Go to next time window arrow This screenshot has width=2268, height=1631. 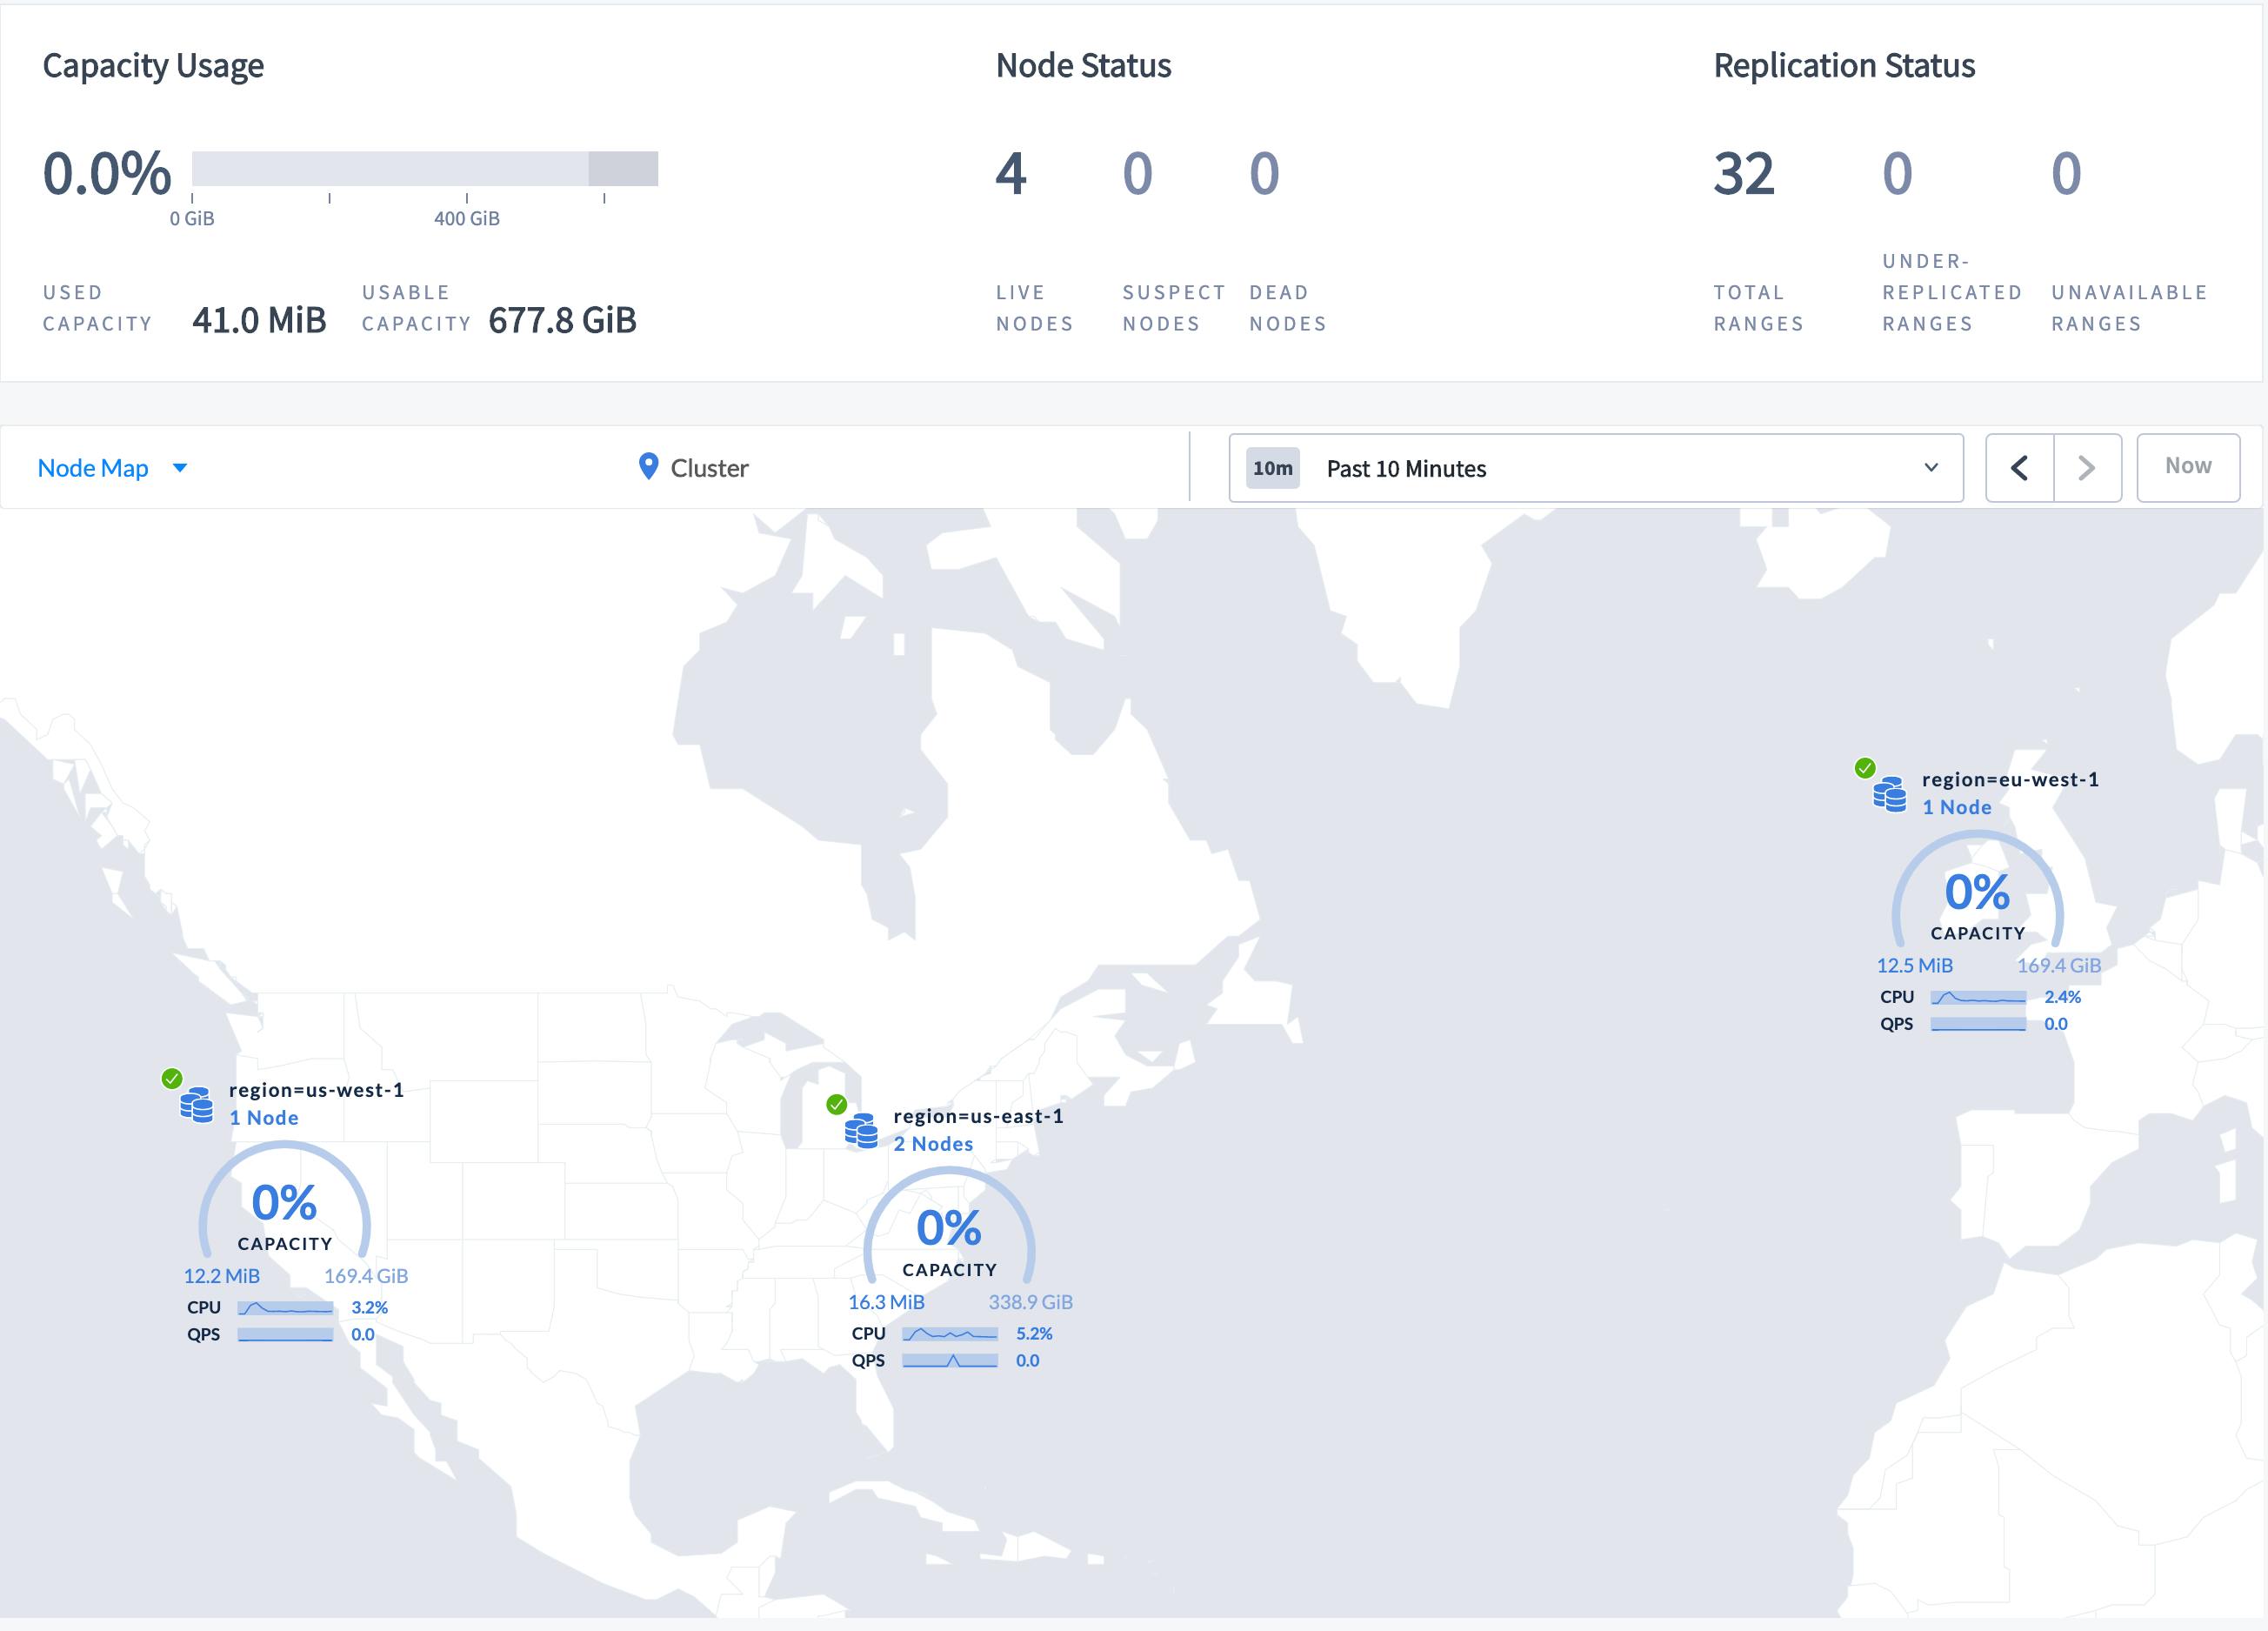(x=2087, y=468)
